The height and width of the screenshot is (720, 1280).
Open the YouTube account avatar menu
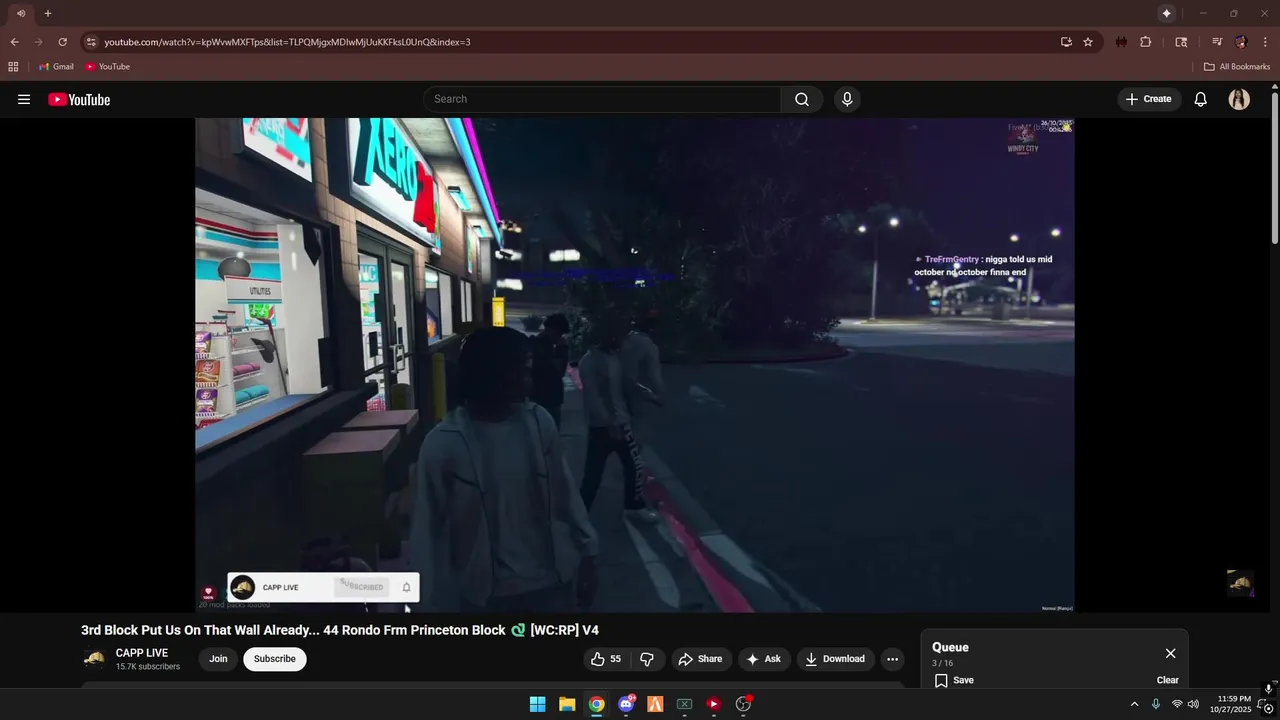pyautogui.click(x=1239, y=99)
